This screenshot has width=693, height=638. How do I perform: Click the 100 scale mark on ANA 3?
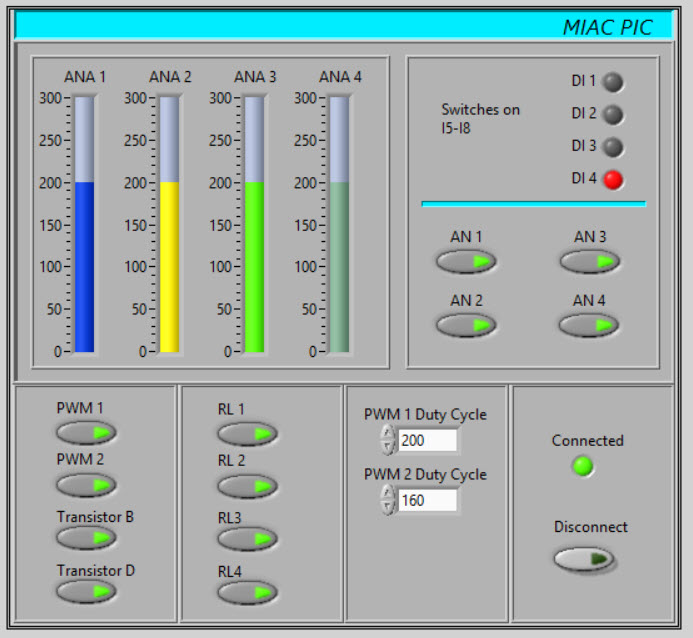[x=221, y=267]
